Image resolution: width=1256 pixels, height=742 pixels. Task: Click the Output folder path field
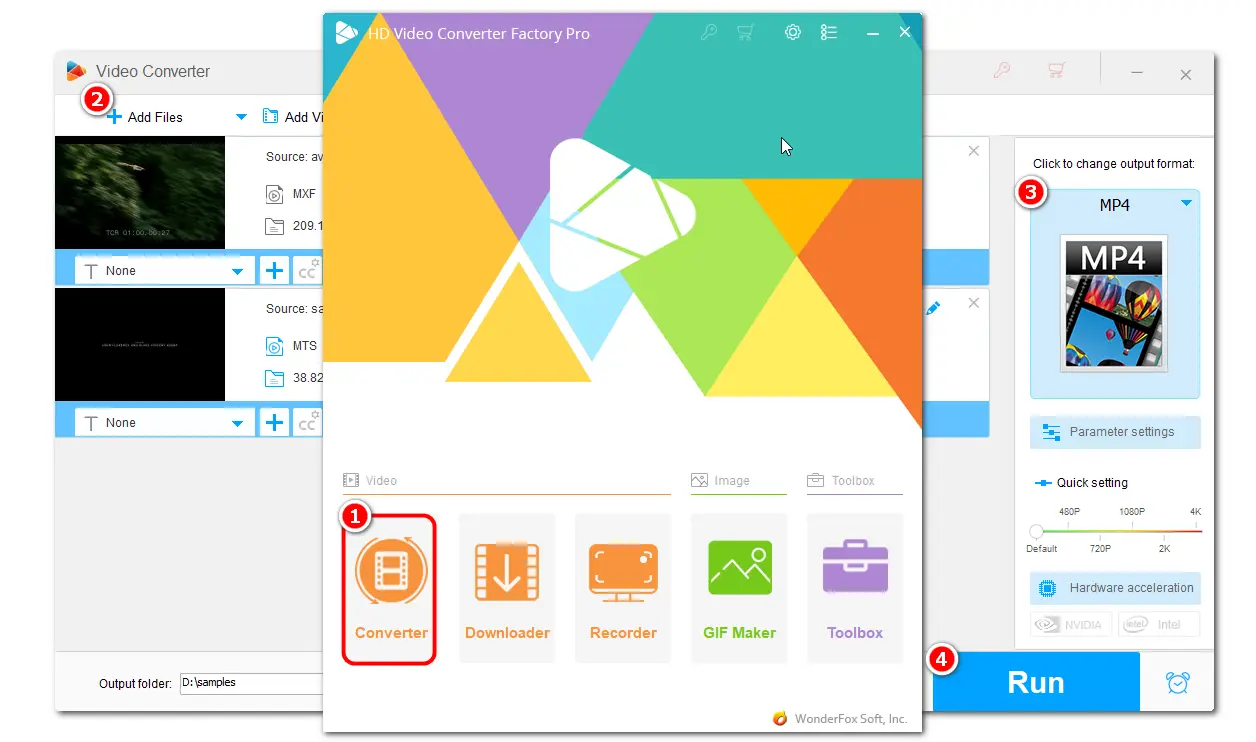(x=251, y=683)
